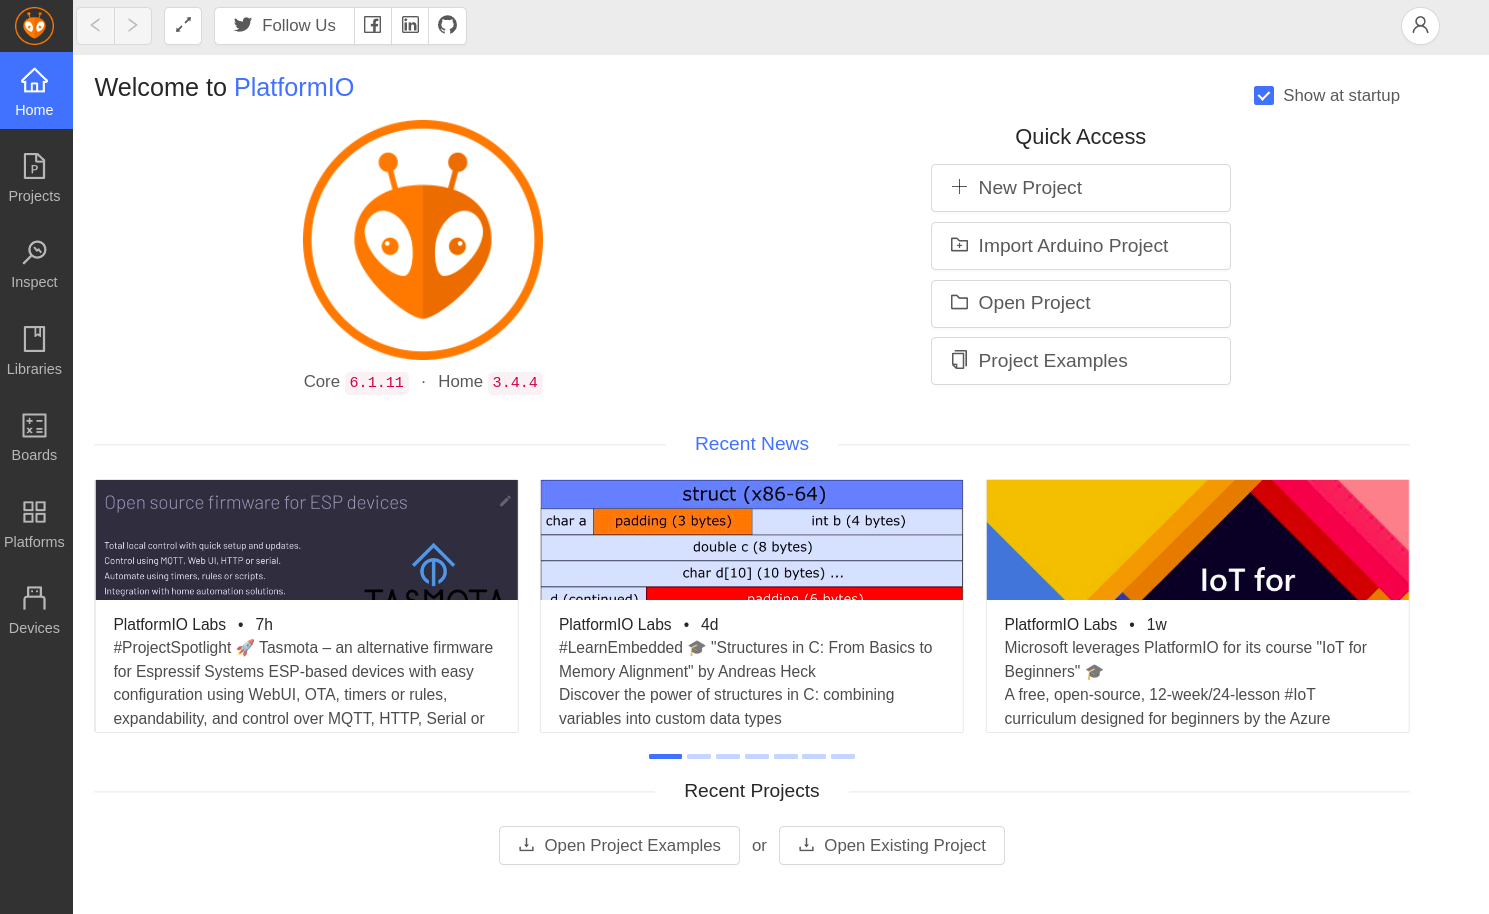1489x914 pixels.
Task: Click the large PlatformIO alien logo
Action: click(x=423, y=240)
